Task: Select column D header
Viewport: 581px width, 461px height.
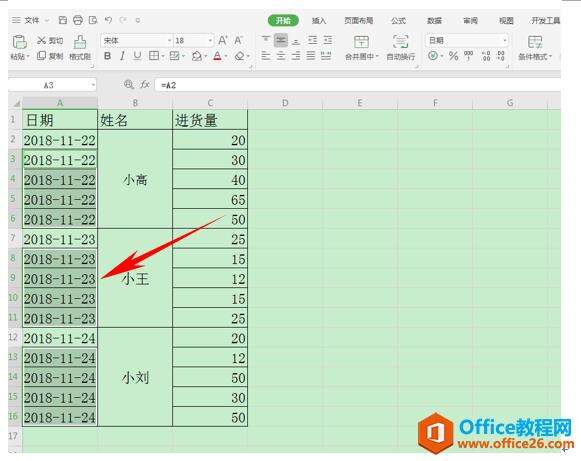Action: click(x=285, y=103)
